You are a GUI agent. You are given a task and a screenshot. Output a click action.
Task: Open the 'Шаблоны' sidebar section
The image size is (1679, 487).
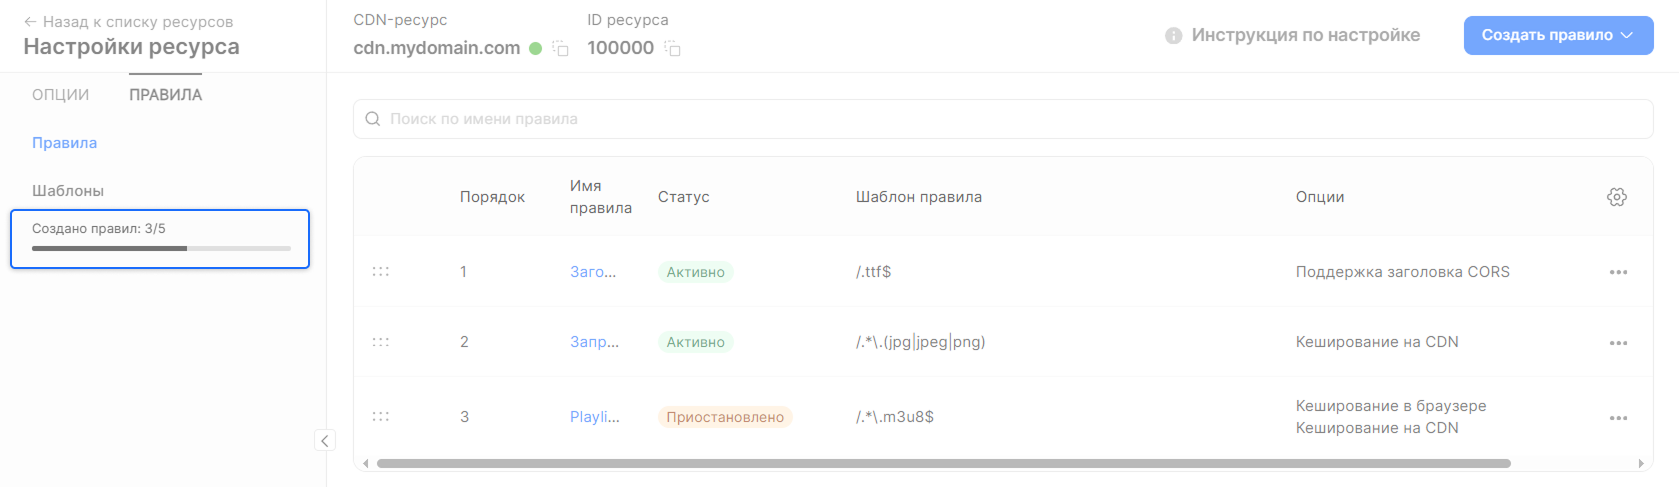68,191
